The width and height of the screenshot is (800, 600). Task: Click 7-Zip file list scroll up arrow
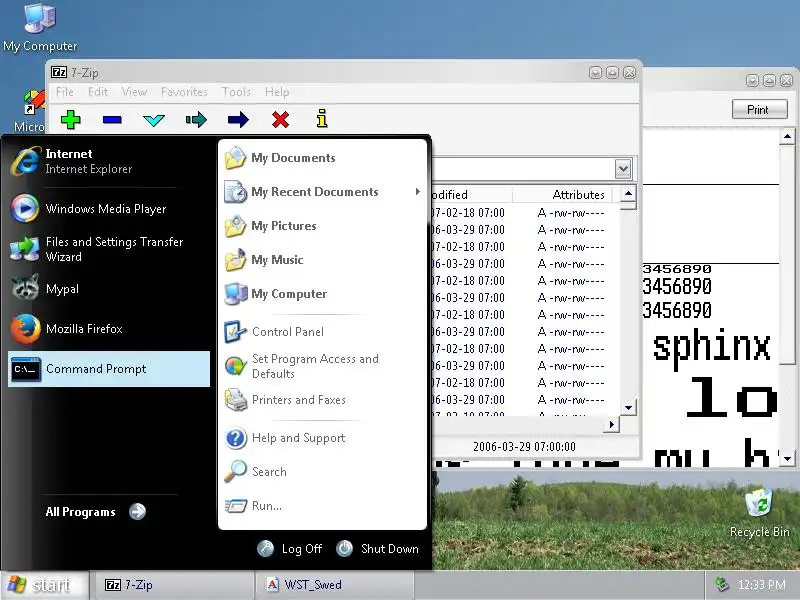pos(629,193)
